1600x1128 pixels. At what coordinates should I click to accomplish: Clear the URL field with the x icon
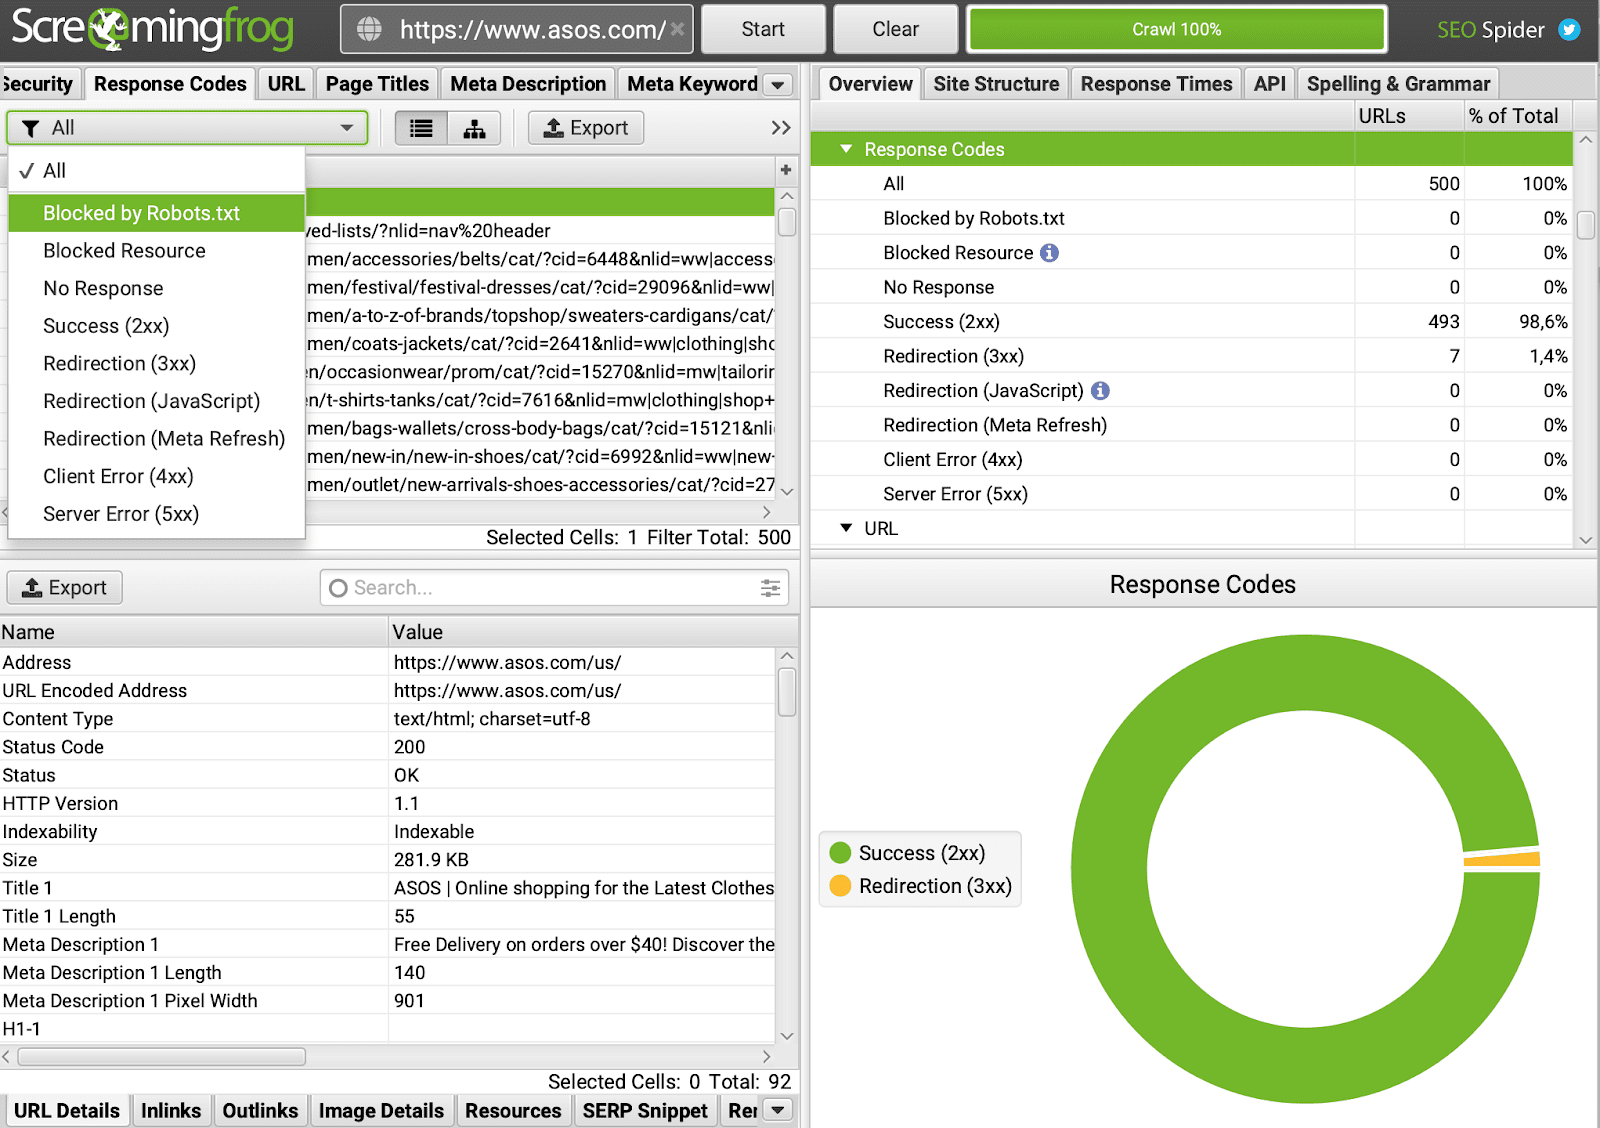[677, 29]
